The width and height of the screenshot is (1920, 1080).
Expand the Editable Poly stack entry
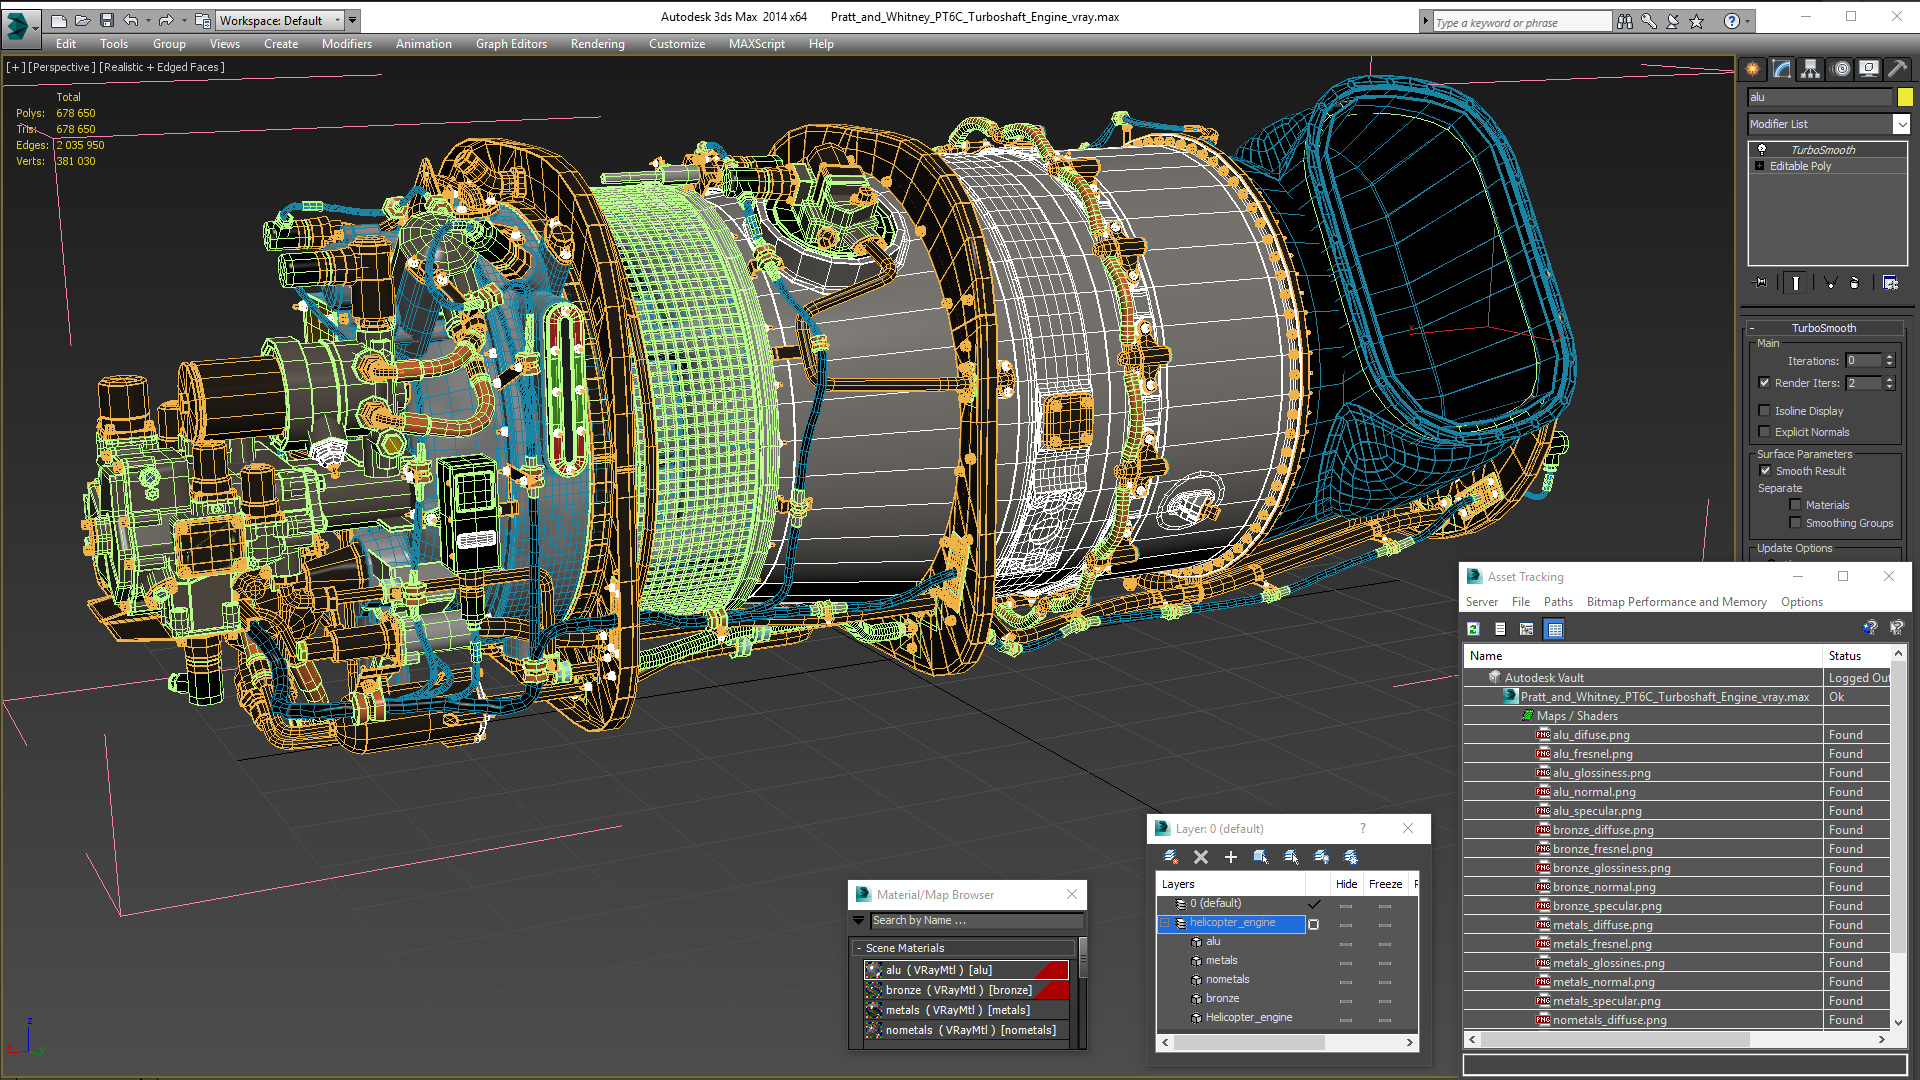tap(1760, 166)
